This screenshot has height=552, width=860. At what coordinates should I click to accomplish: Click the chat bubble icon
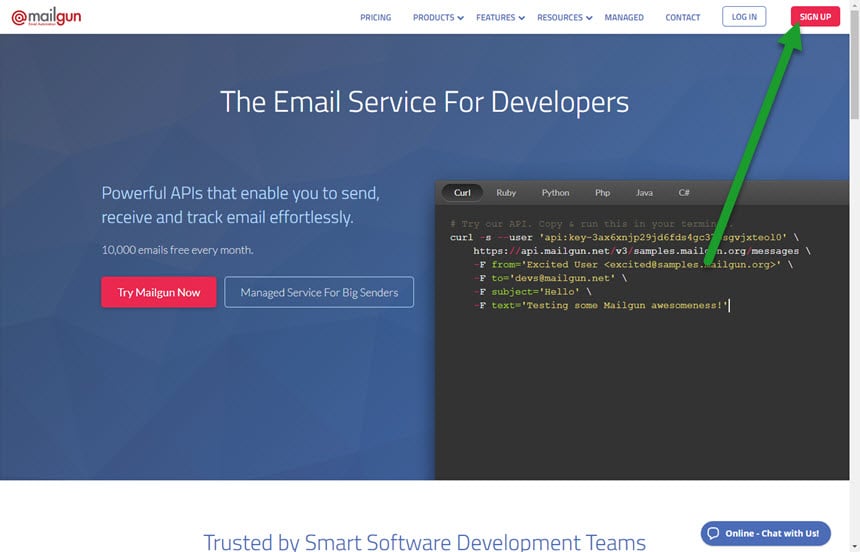[713, 533]
